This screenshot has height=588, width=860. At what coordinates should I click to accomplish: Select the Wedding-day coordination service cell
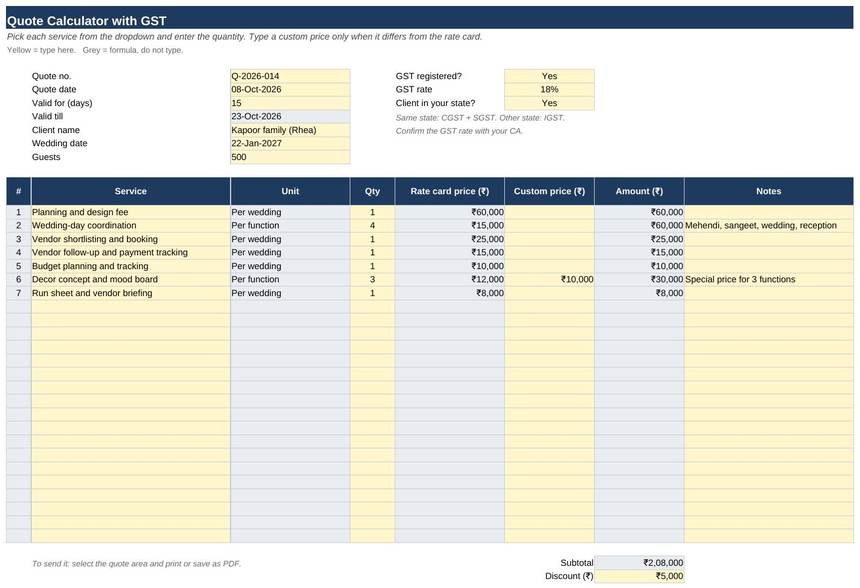[x=131, y=225]
